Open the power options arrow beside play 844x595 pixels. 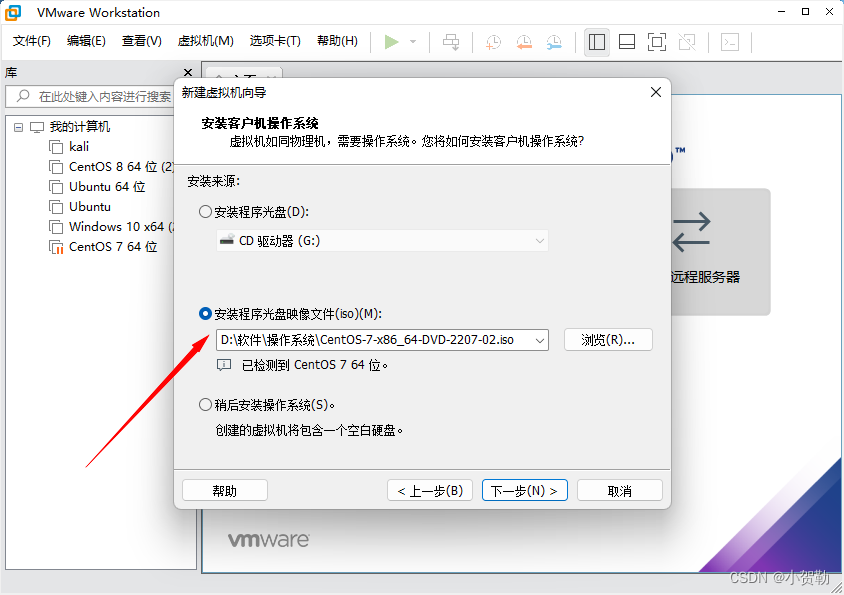tap(413, 41)
